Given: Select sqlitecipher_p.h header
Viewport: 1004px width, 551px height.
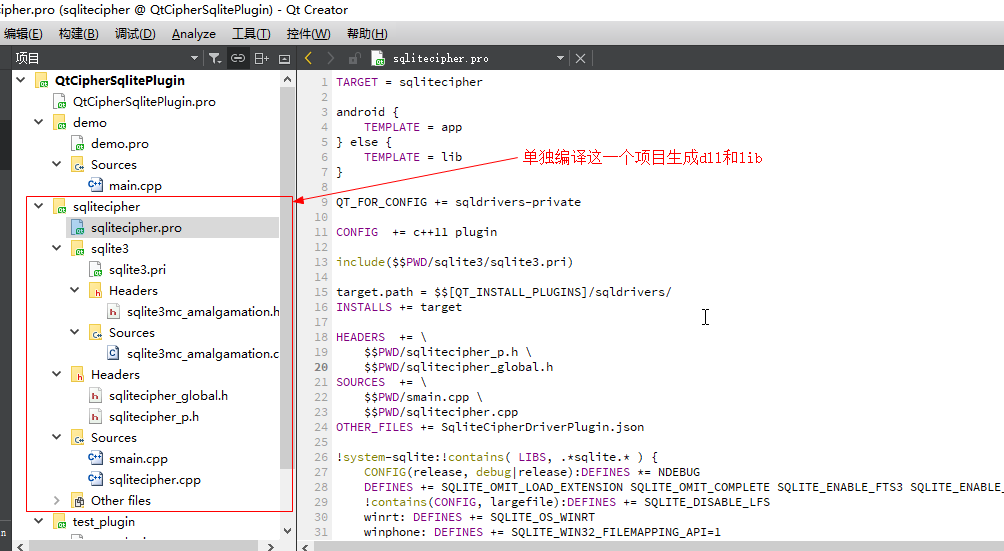Looking at the screenshot, I should 154,417.
